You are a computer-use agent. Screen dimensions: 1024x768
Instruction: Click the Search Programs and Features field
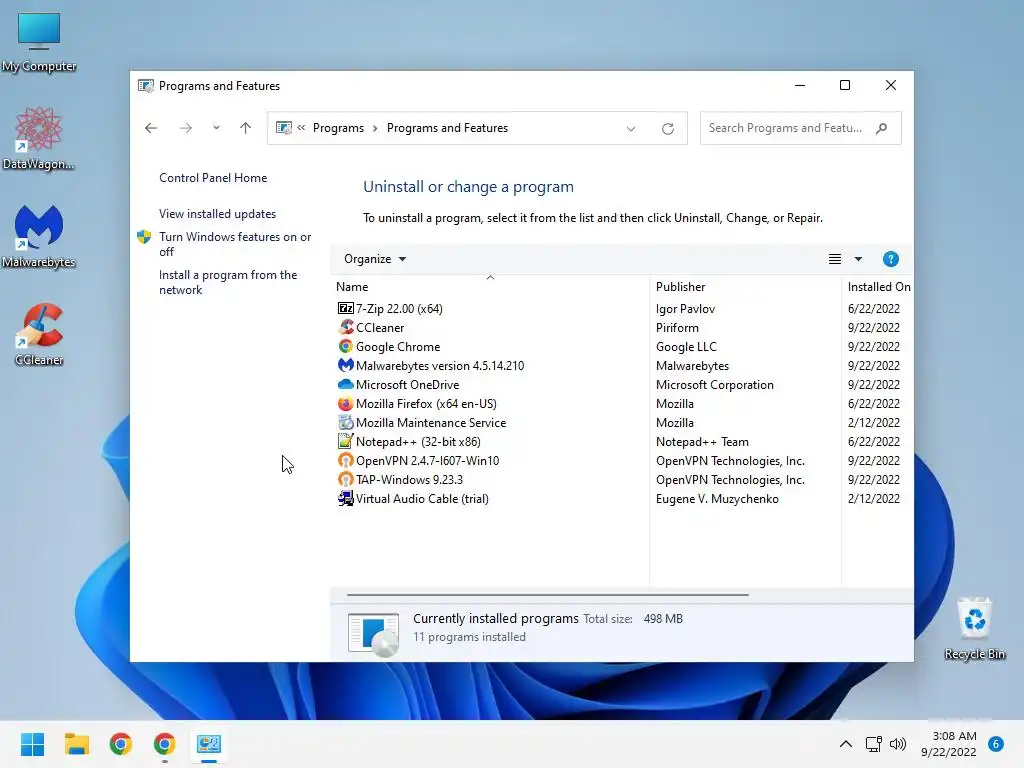pyautogui.click(x=801, y=128)
